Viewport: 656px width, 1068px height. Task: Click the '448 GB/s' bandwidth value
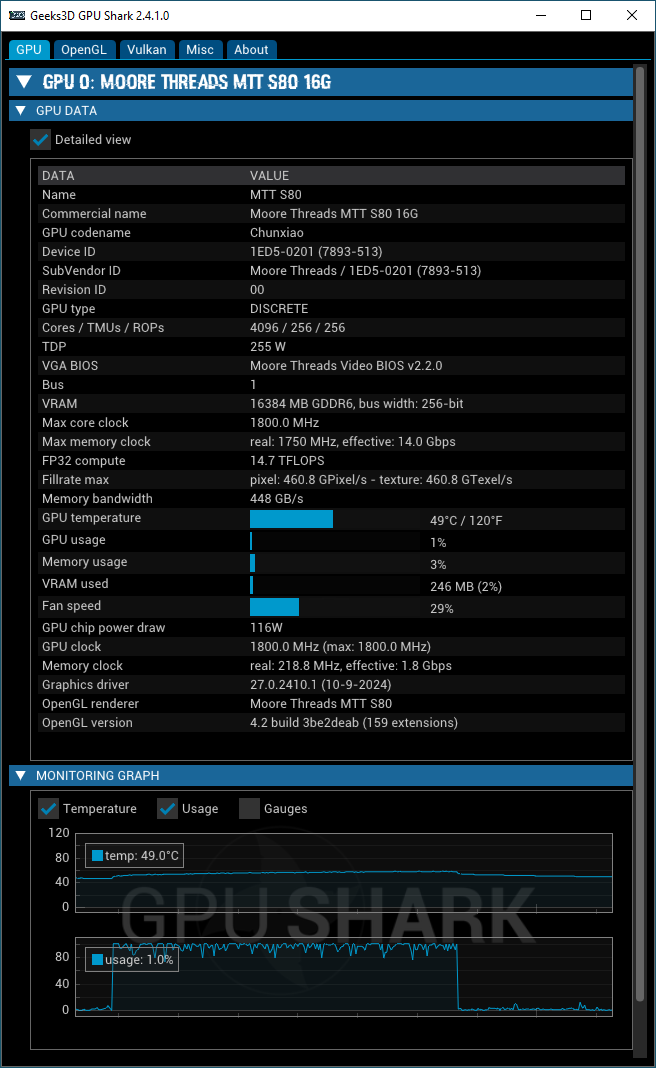tap(277, 499)
